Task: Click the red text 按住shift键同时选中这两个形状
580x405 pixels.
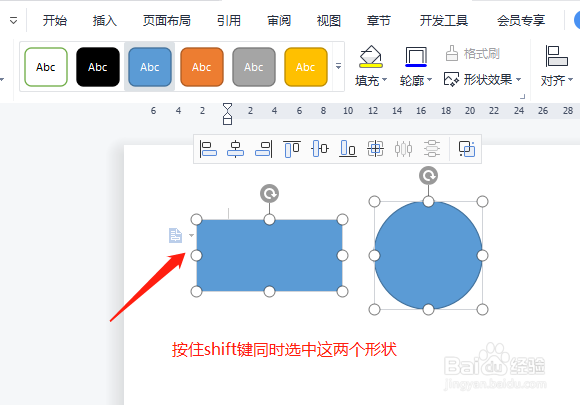Action: (284, 350)
